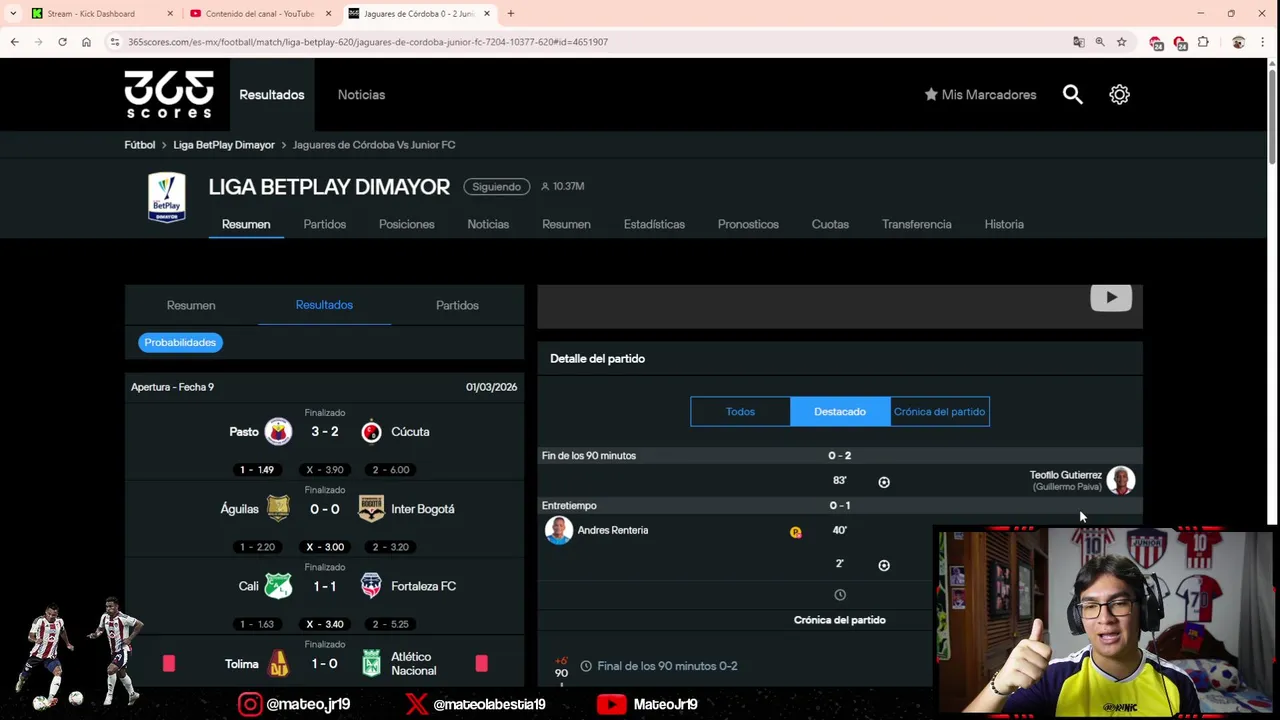Screen dimensions: 1280x720
Task: Open the translate page icon in address bar
Action: 1078,42
